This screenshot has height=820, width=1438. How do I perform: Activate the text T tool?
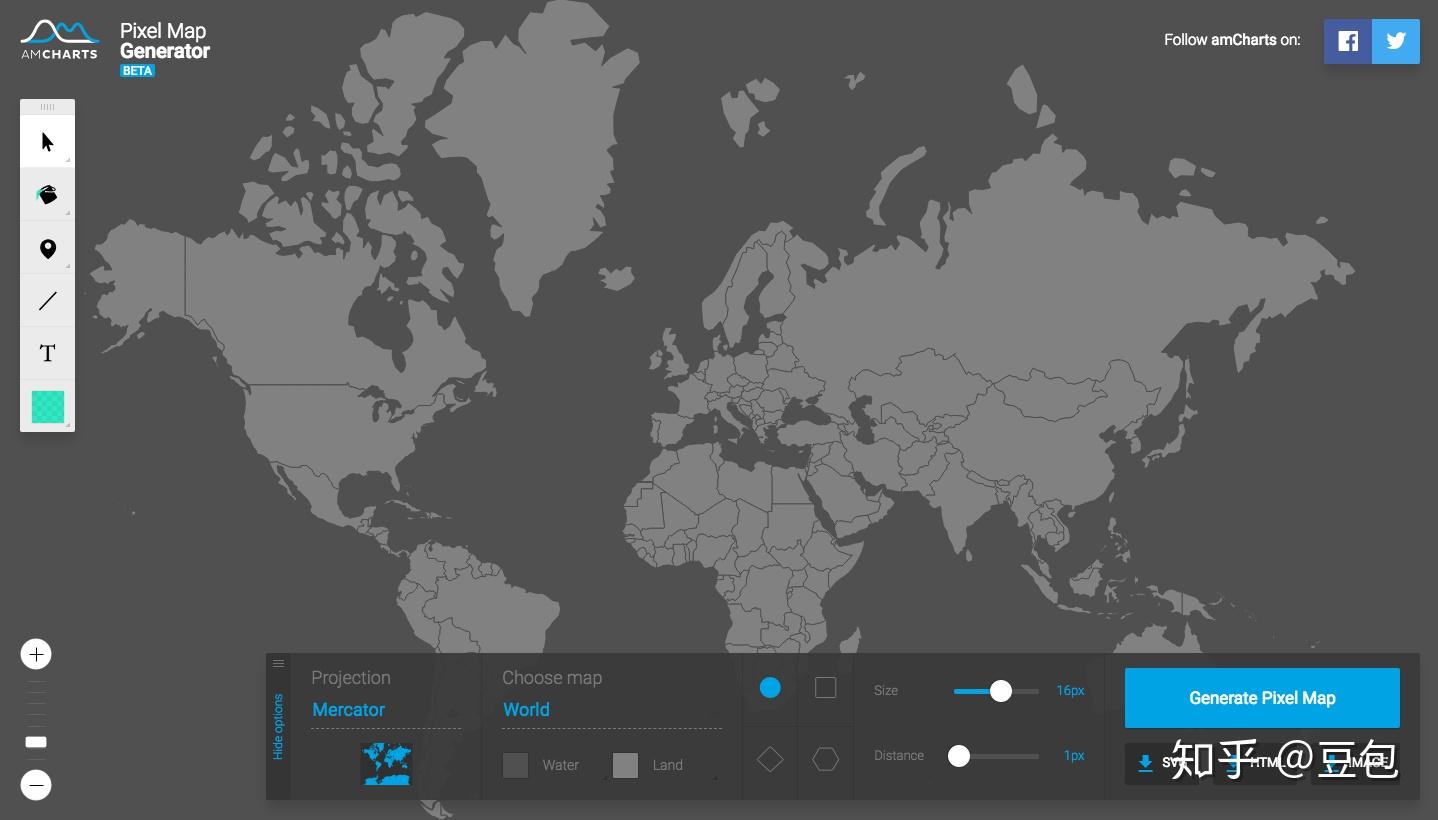[x=47, y=353]
